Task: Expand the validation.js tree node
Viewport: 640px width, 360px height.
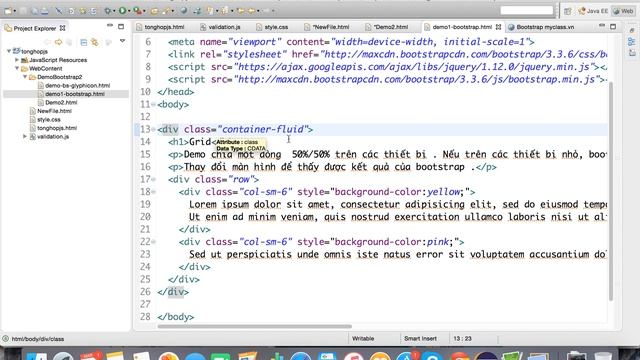Action: click(25, 136)
